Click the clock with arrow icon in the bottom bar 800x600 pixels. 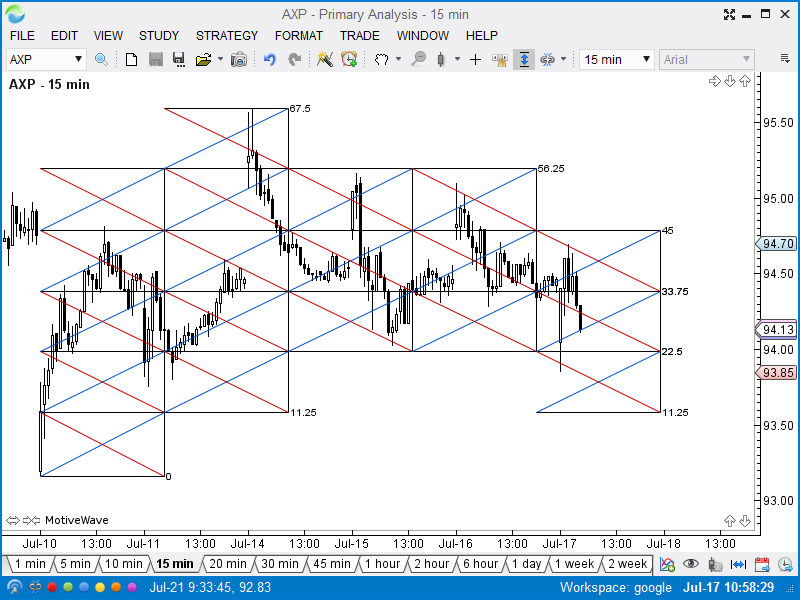point(785,564)
